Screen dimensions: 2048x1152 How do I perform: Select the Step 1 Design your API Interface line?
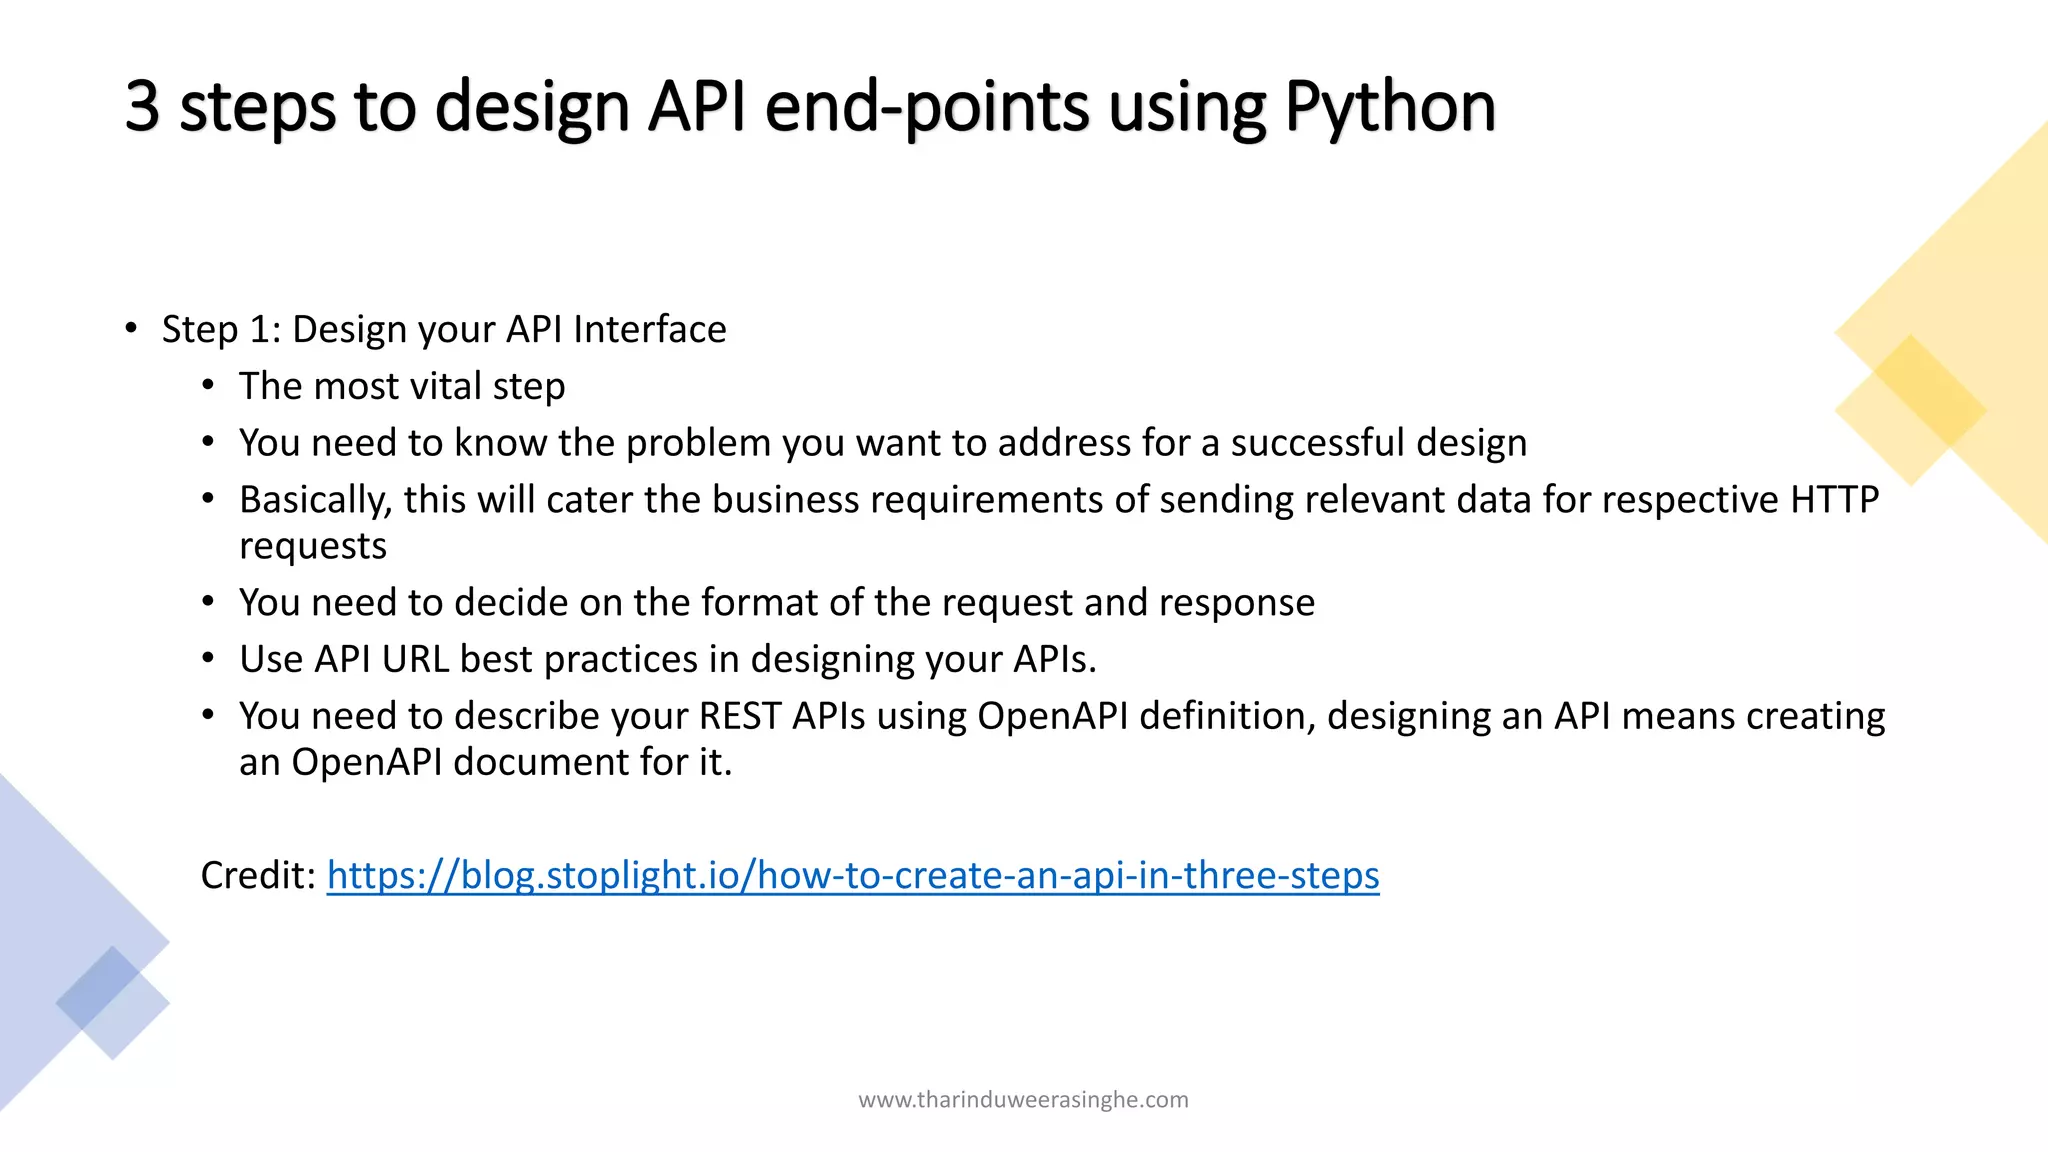click(444, 329)
